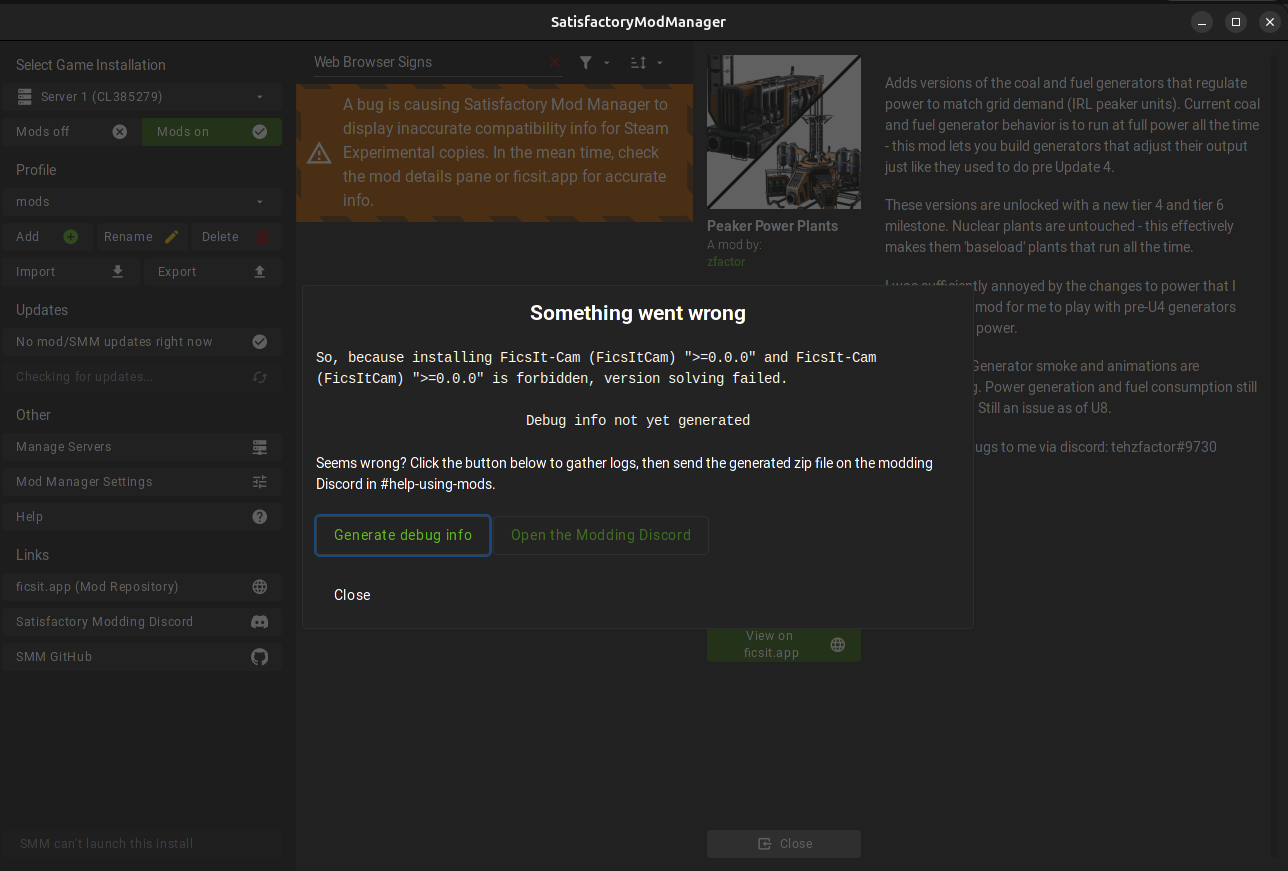This screenshot has height=871, width=1288.
Task: Open the Help entry
Action: (142, 517)
